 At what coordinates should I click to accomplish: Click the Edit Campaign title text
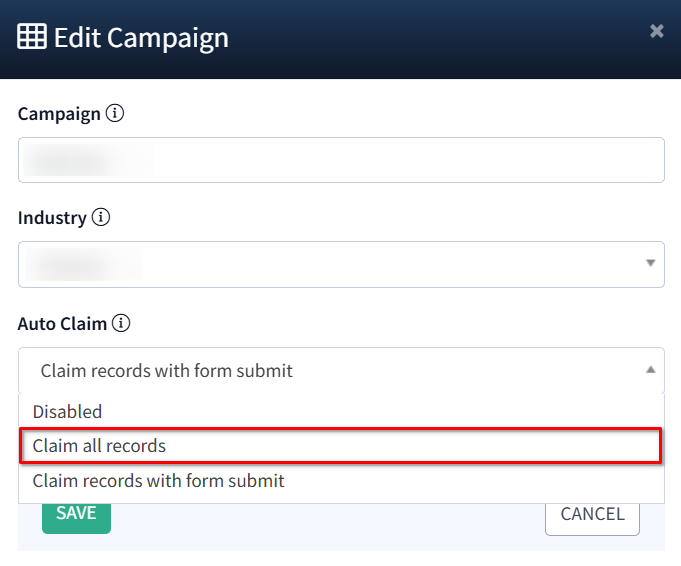141,38
